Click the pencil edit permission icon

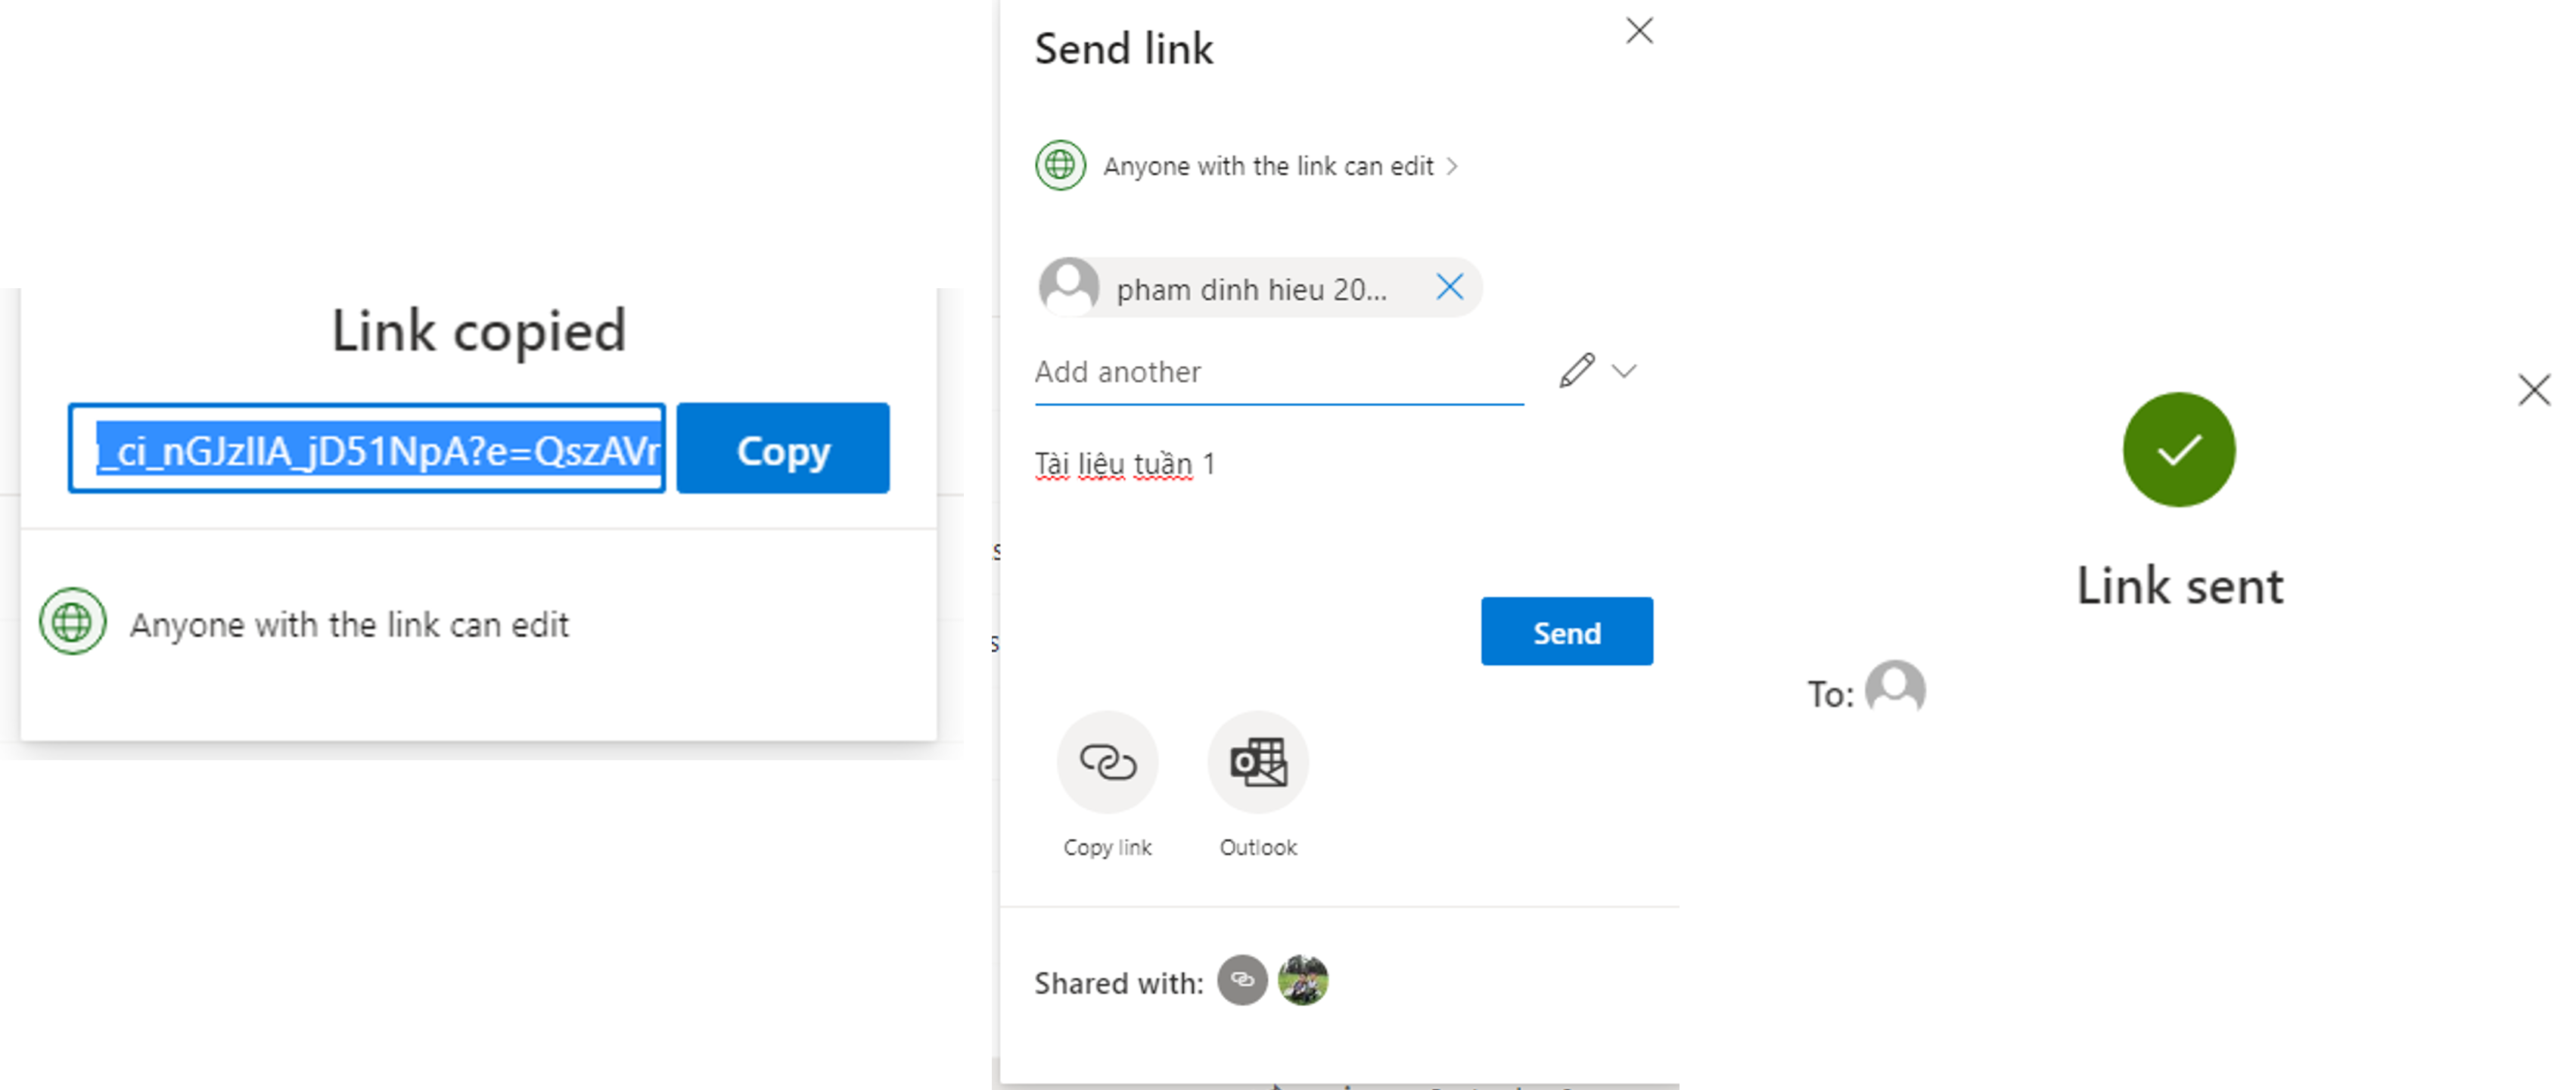point(1576,371)
